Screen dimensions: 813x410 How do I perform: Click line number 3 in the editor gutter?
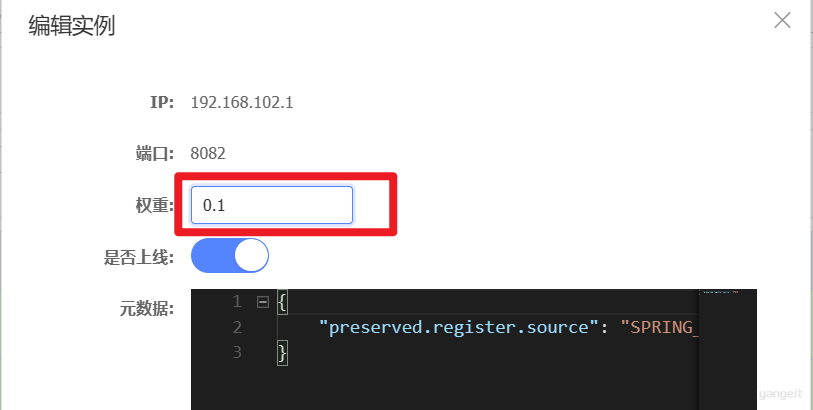point(237,352)
